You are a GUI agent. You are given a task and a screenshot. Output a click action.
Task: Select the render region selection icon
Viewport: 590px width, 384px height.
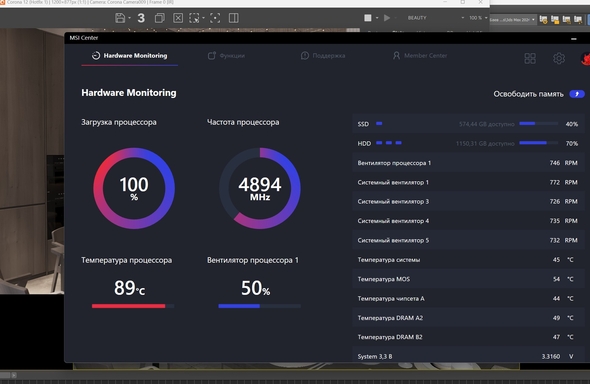[x=194, y=18]
